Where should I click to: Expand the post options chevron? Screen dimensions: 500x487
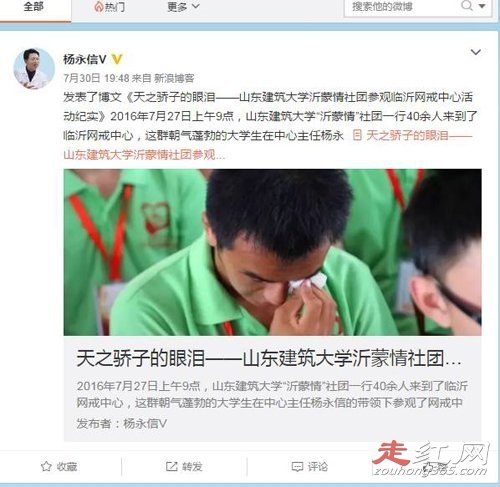coord(475,52)
